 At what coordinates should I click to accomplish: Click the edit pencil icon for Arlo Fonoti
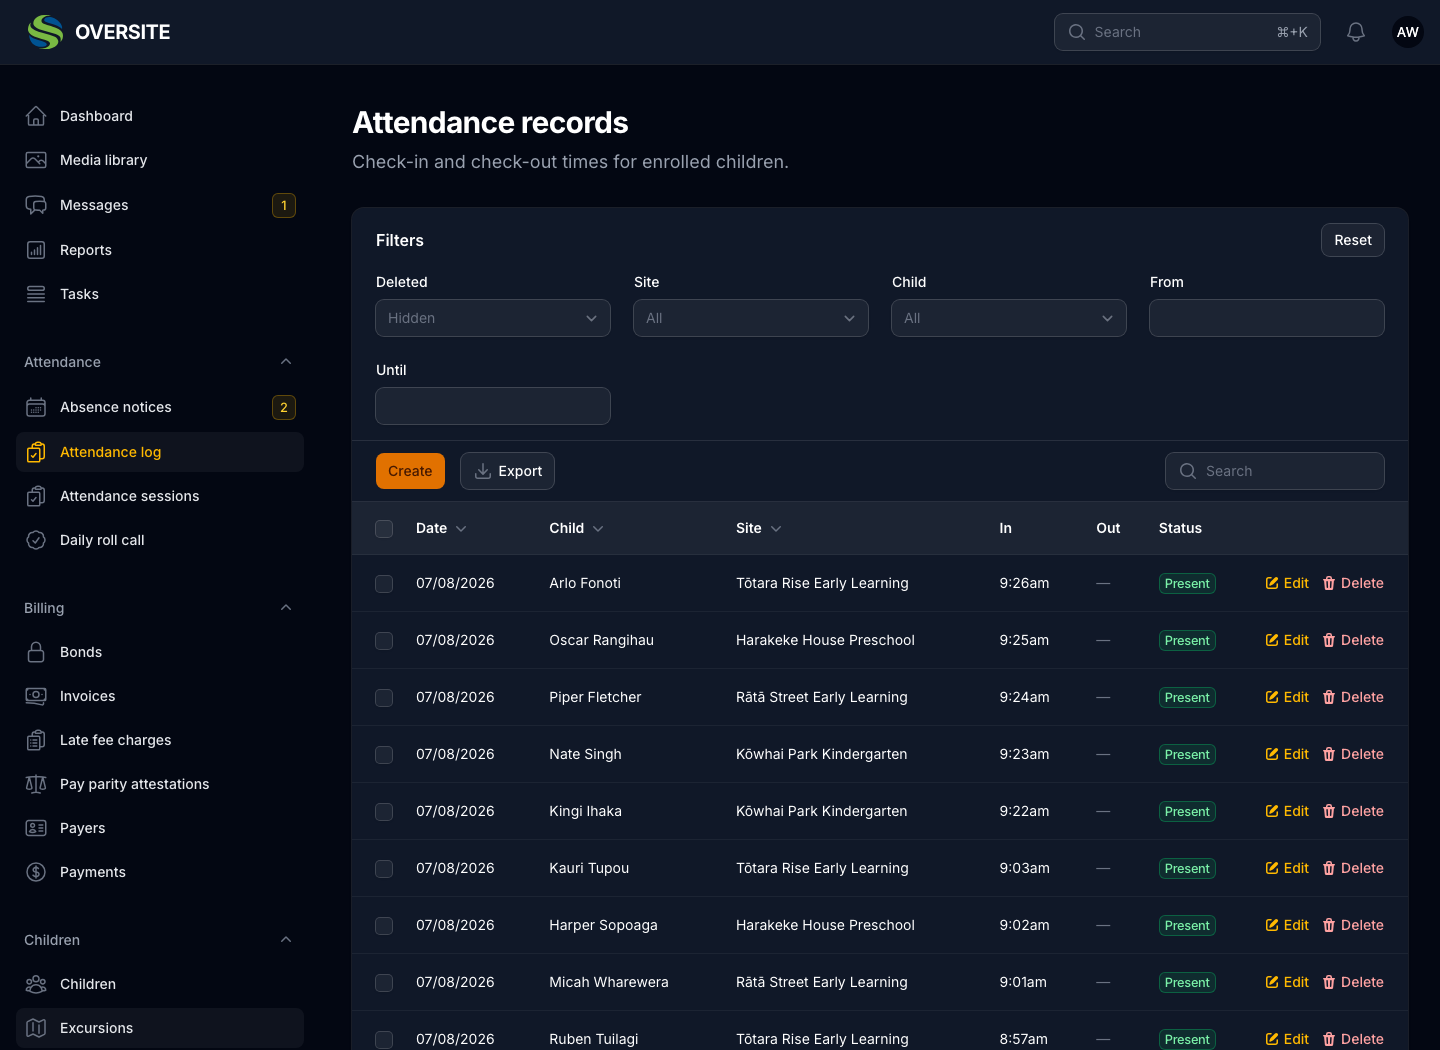[1272, 583]
